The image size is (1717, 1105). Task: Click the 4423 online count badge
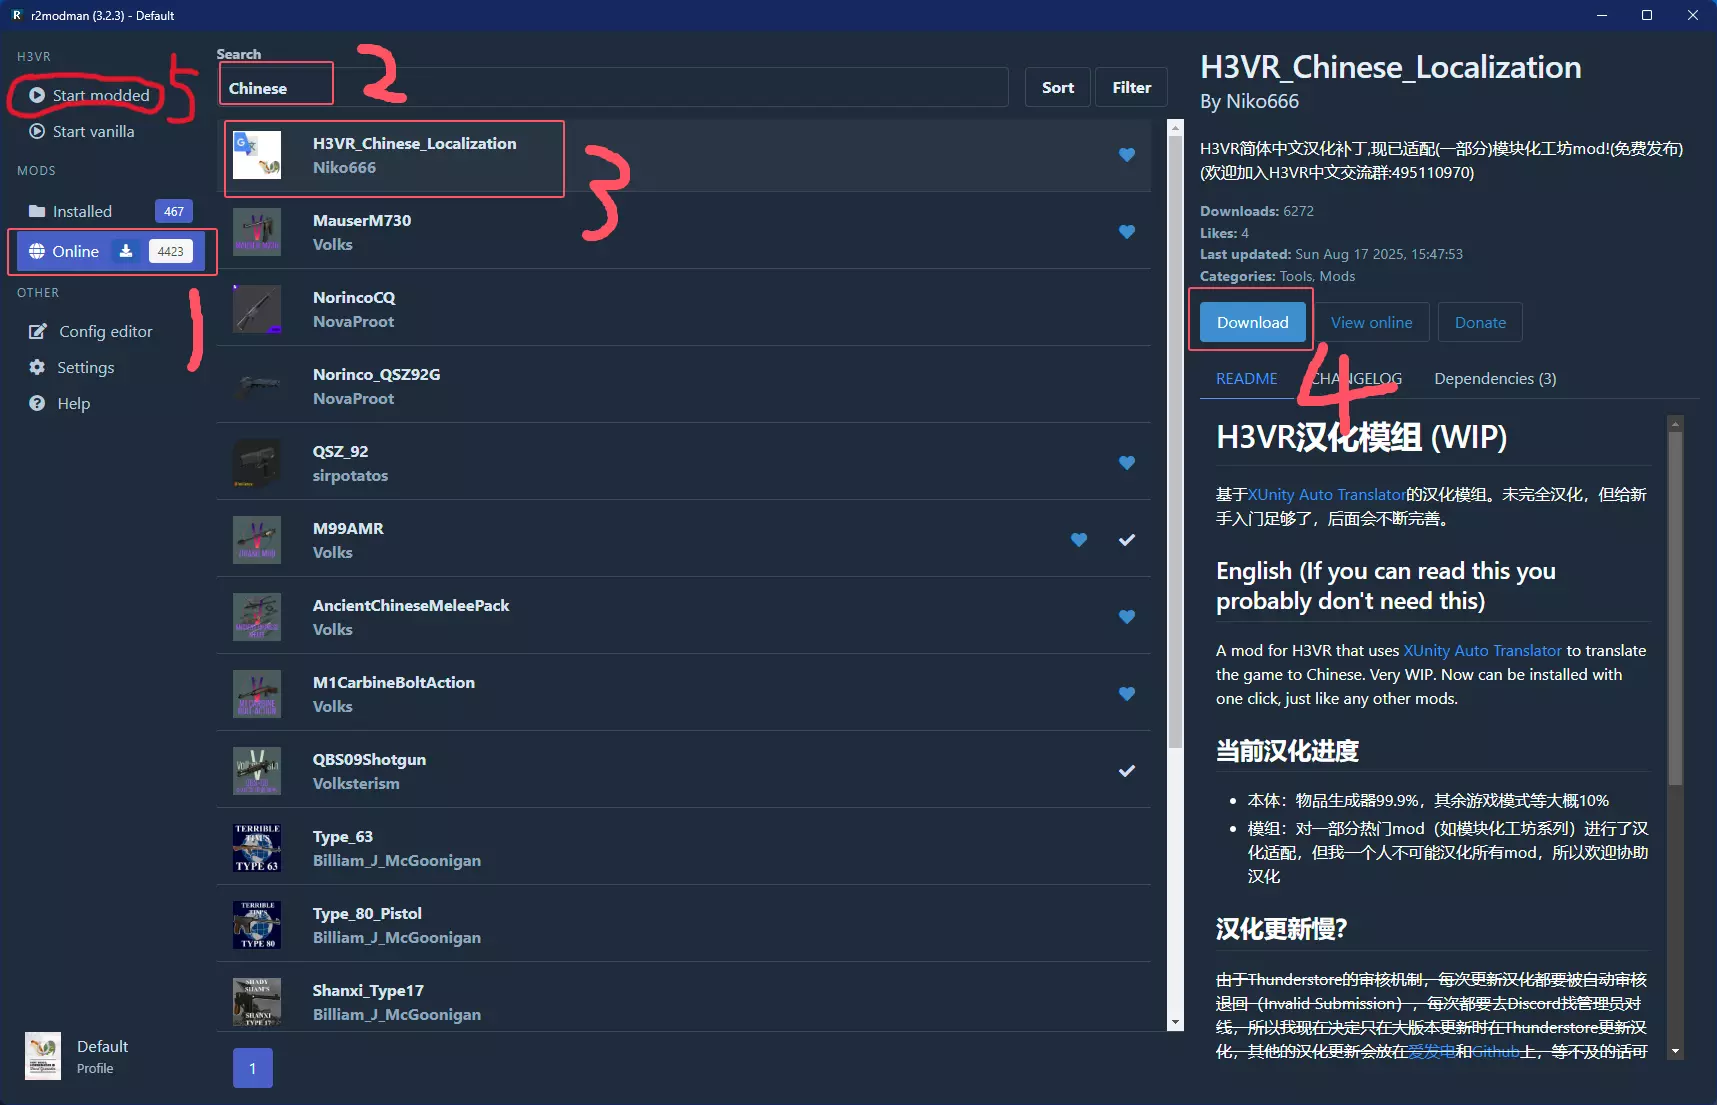(x=170, y=251)
